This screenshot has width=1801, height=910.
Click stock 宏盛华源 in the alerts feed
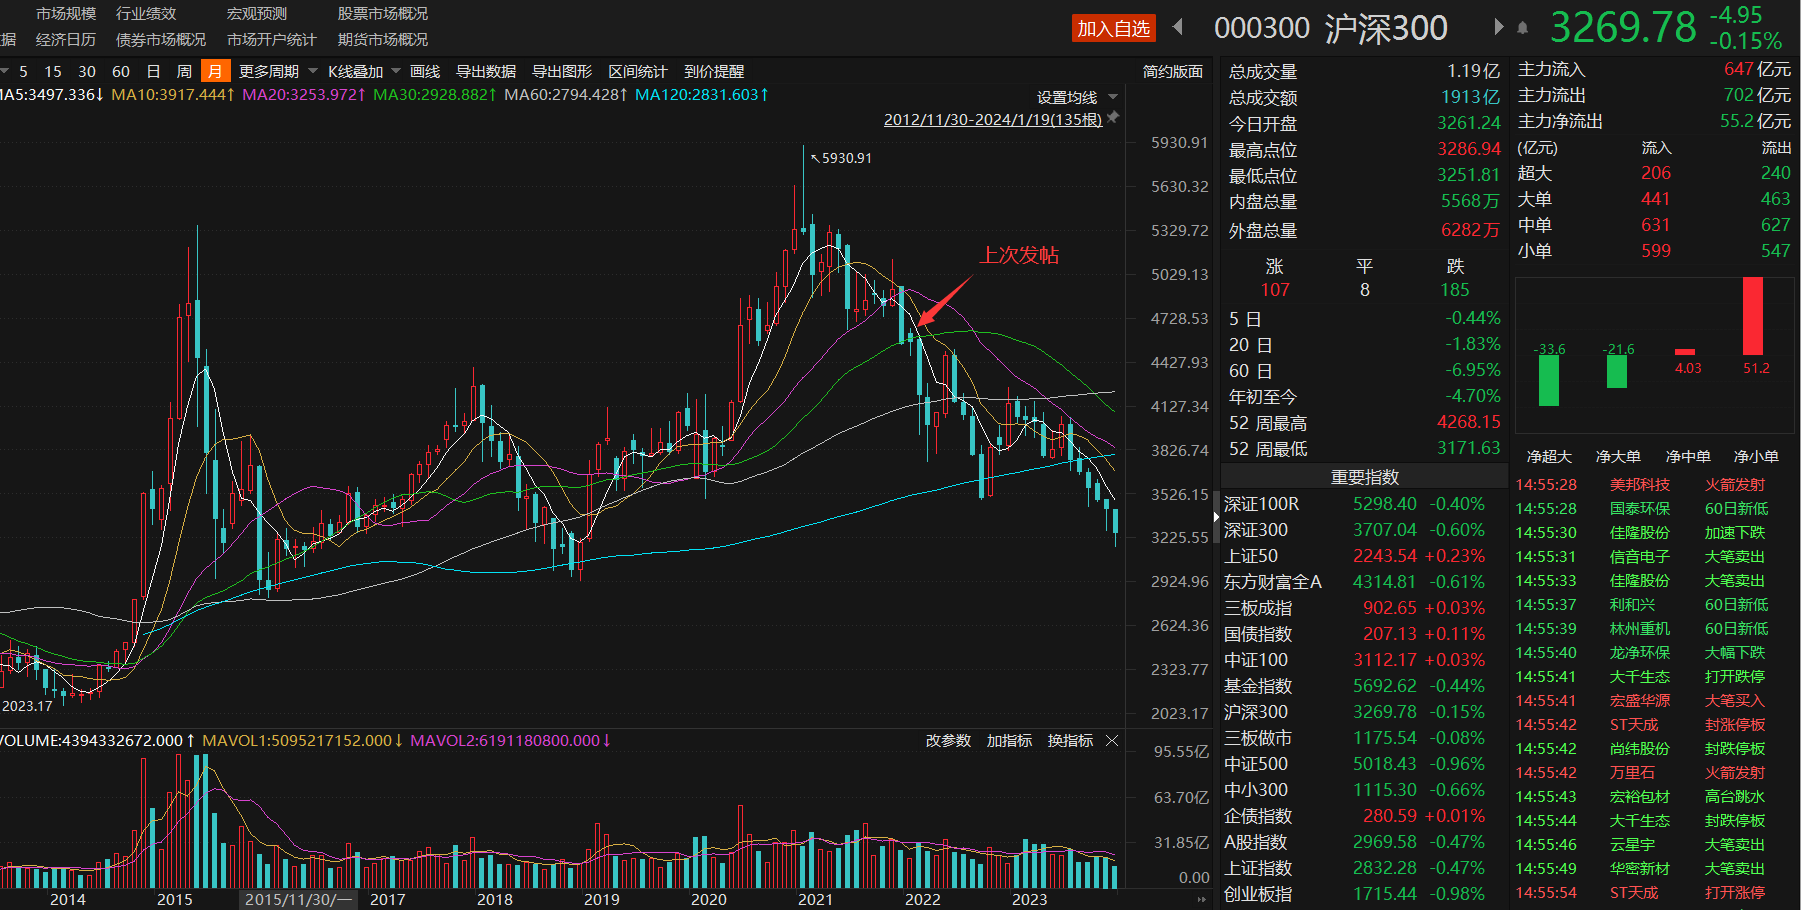pos(1640,701)
